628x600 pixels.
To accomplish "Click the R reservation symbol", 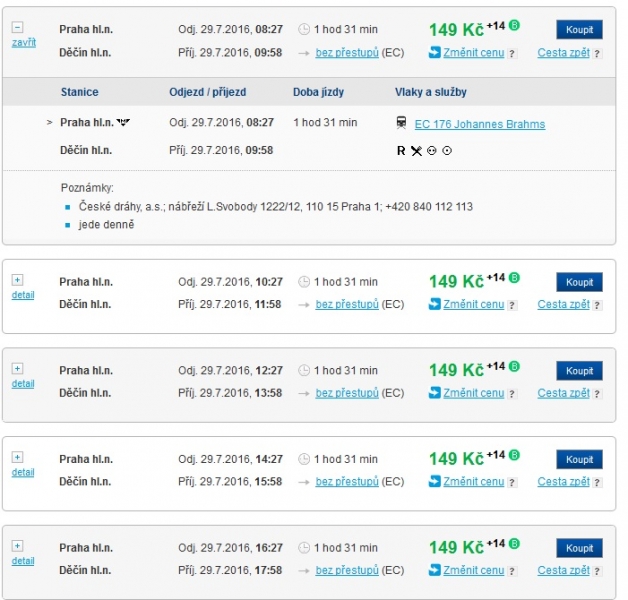I will 401,150.
